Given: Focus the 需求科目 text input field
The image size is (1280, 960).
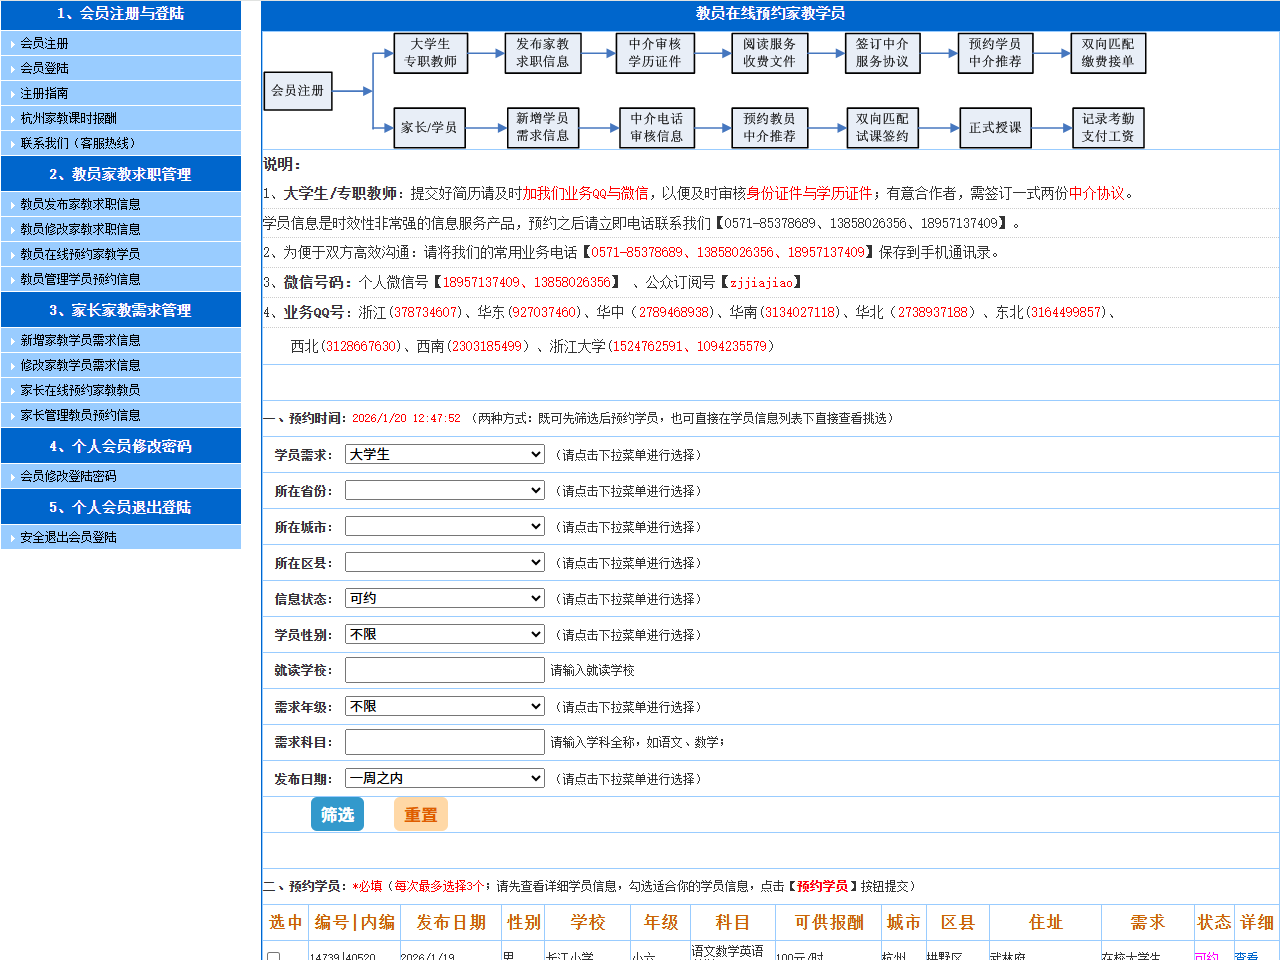Looking at the screenshot, I should click(444, 742).
